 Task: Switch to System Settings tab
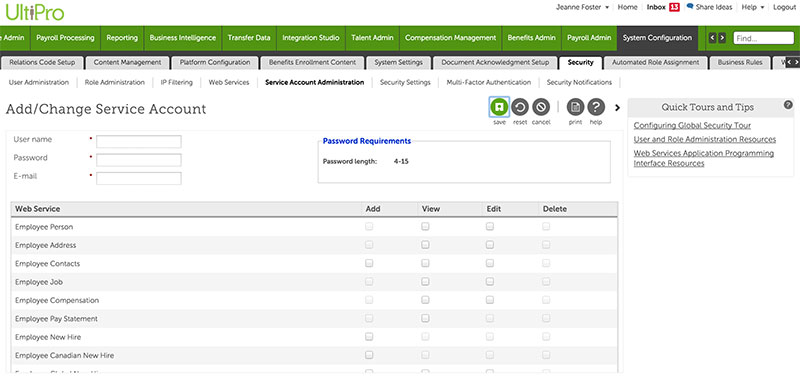point(398,63)
